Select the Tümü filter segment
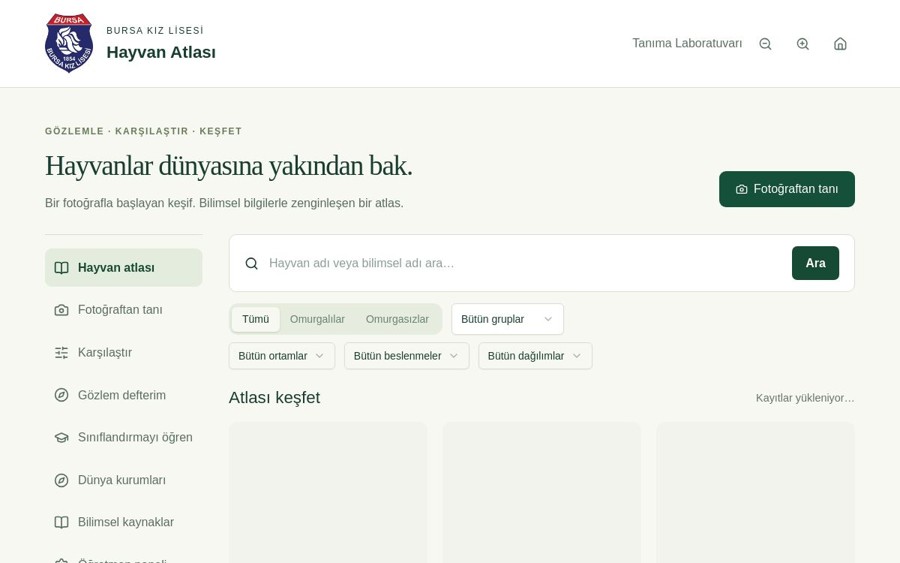Screen dimensions: 900x563 255,319
